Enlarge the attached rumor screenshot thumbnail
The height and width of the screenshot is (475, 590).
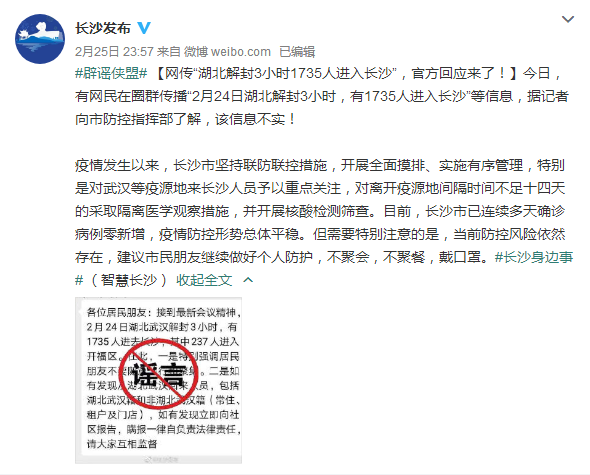point(158,381)
